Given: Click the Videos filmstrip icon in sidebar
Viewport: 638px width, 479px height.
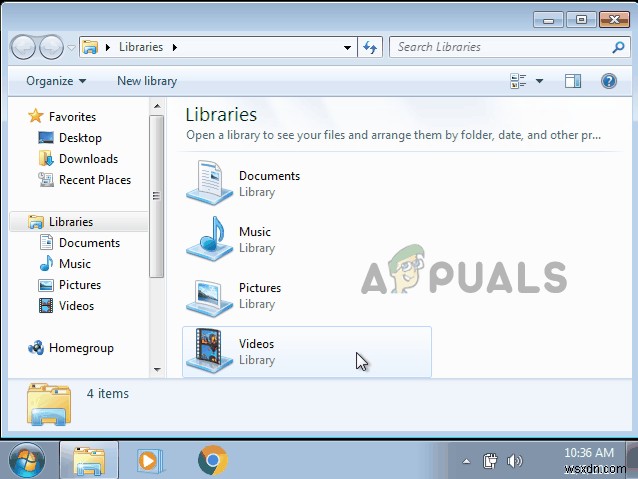Looking at the screenshot, I should 46,306.
